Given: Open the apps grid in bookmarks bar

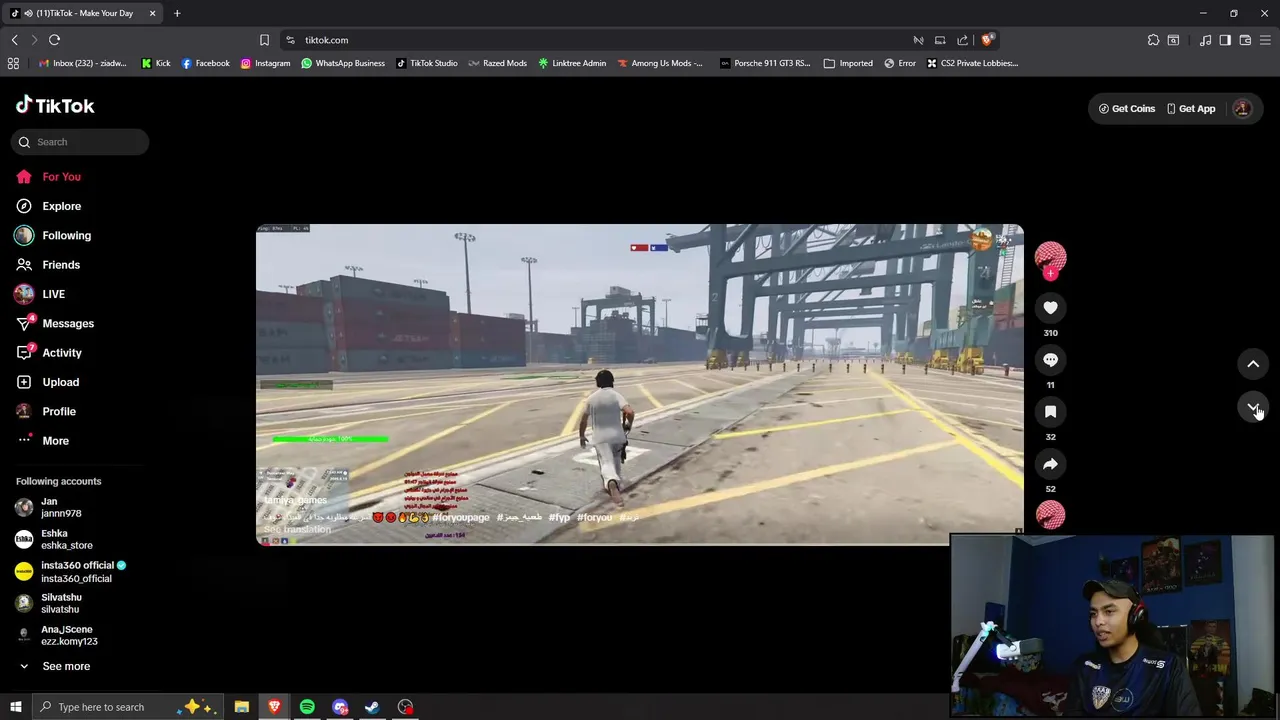Looking at the screenshot, I should (x=13, y=63).
